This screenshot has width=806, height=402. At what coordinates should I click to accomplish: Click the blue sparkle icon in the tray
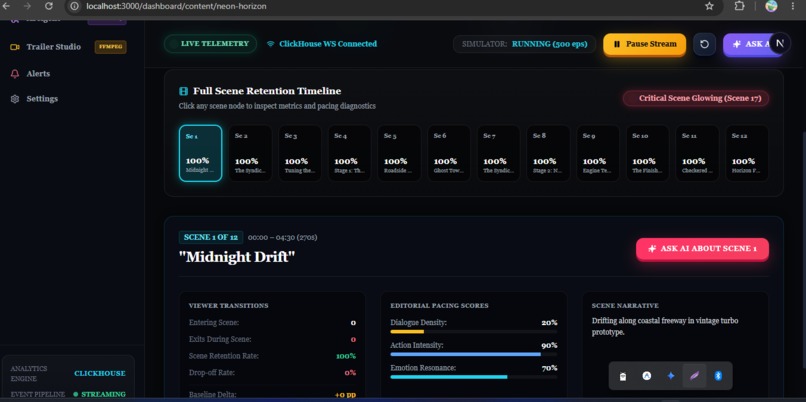pyautogui.click(x=670, y=376)
